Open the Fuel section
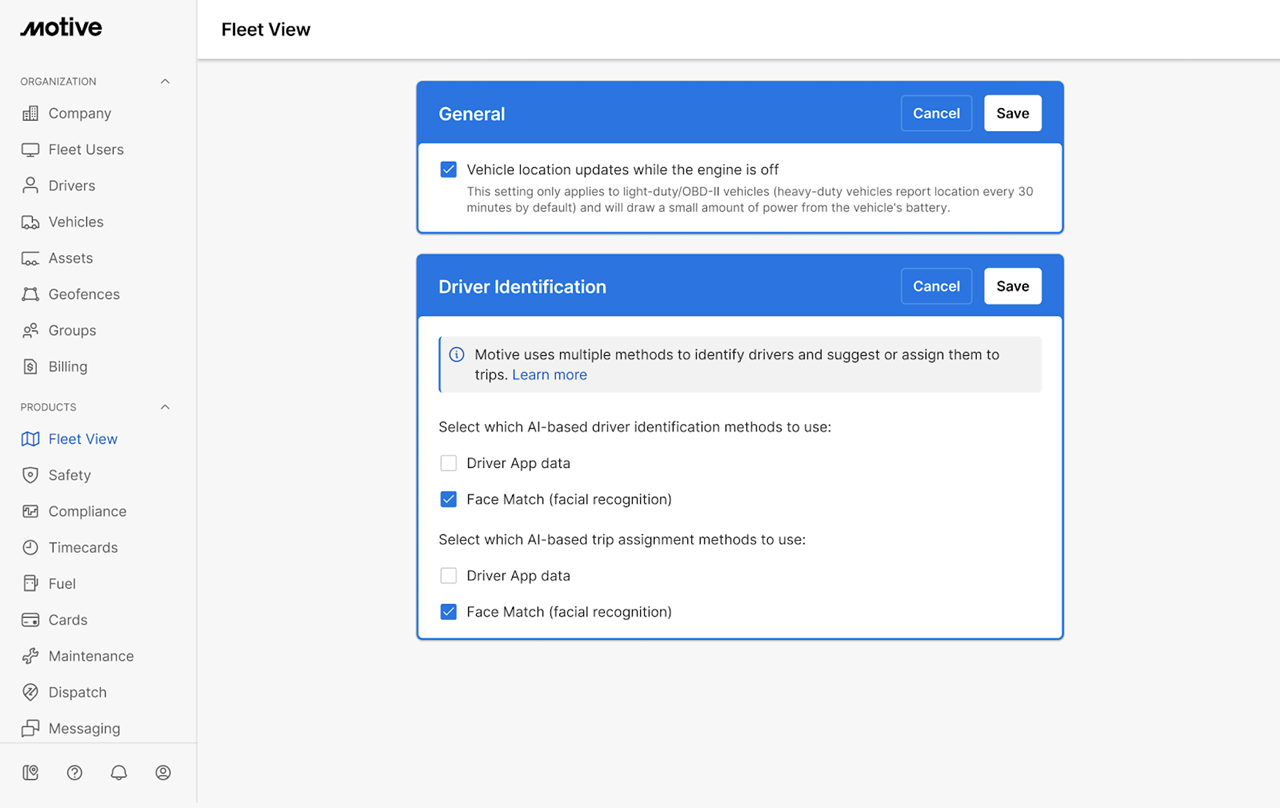1280x808 pixels. [x=62, y=583]
